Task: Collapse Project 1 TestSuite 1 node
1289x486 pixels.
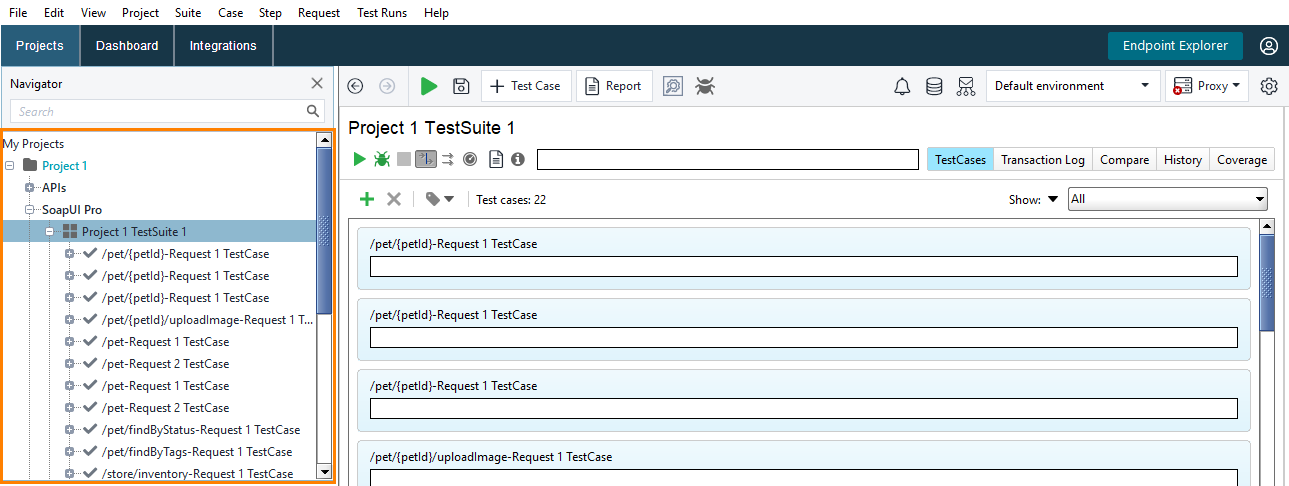Action: 49,231
